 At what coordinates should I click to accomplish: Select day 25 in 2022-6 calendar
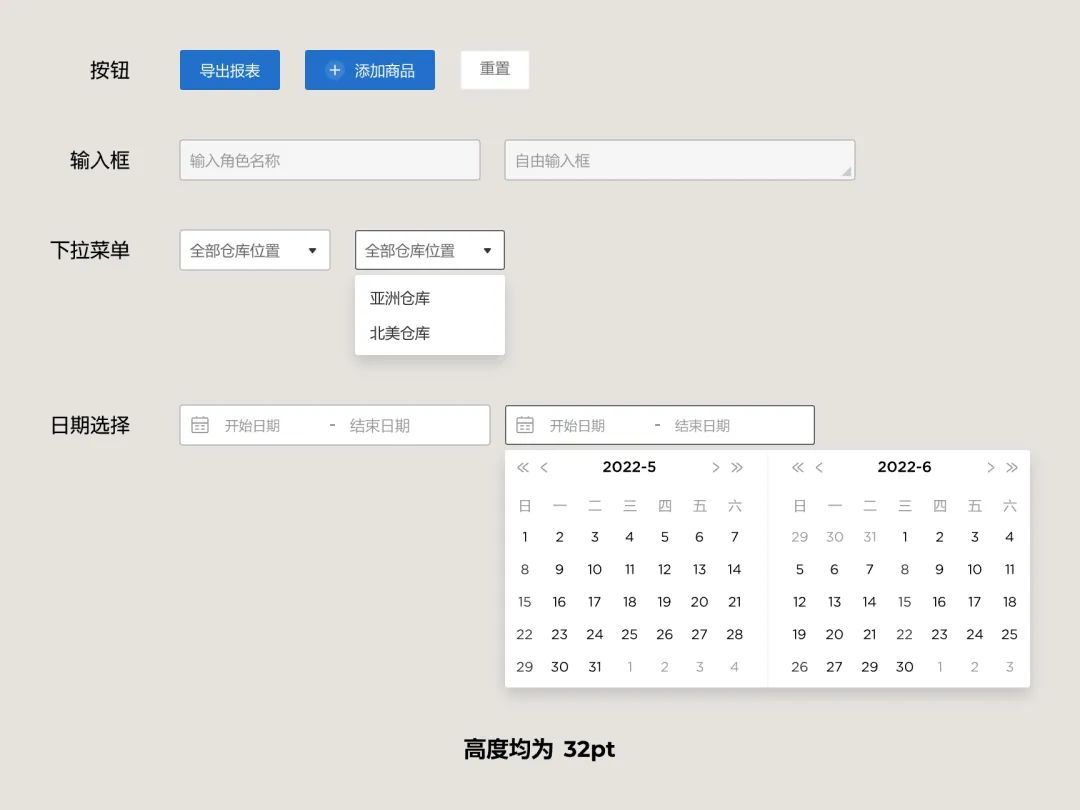[1009, 634]
